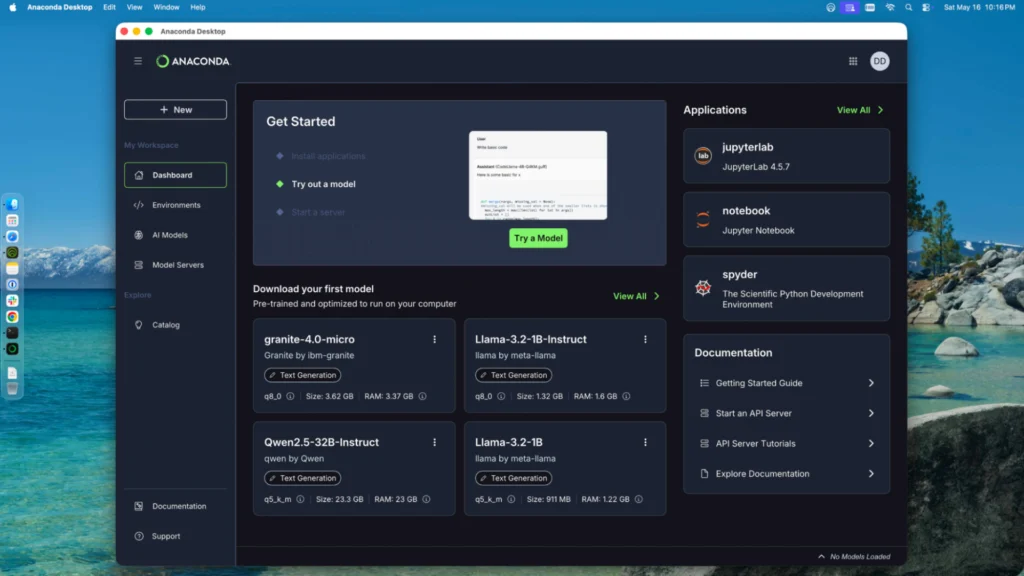Click the date and time in menu bar

(x=979, y=7)
